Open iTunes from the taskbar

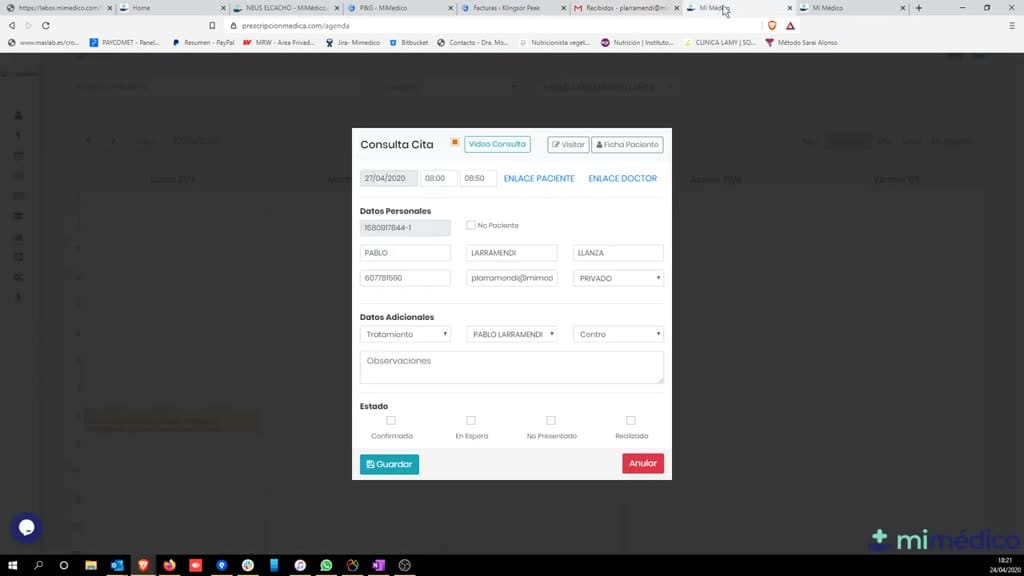tap(300, 565)
